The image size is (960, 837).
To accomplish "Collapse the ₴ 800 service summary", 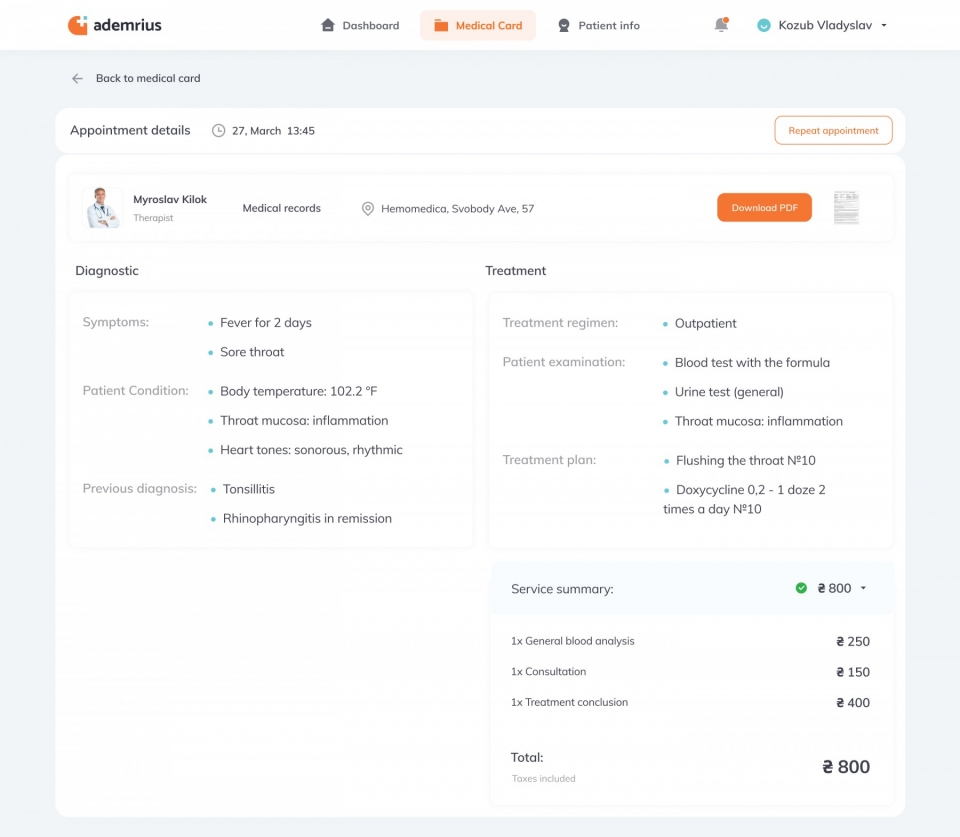I will 863,589.
